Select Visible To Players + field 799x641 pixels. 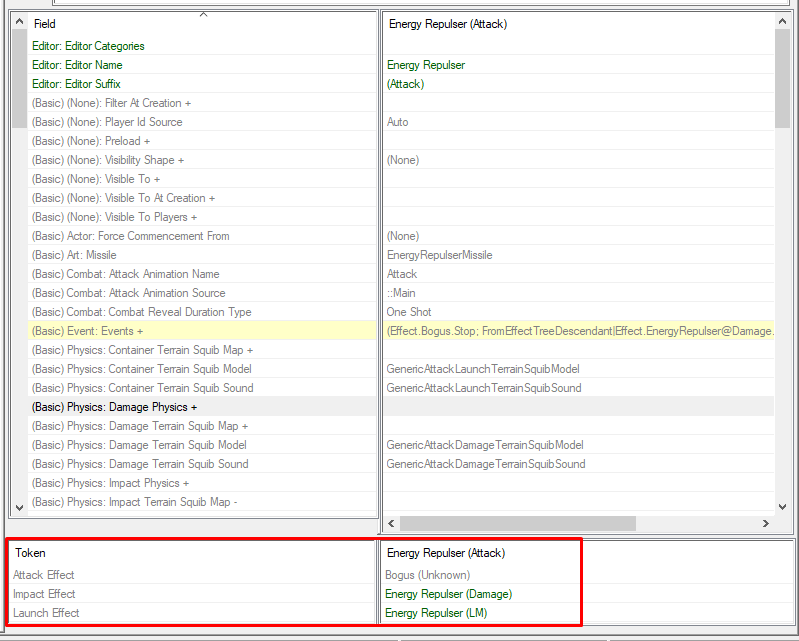202,217
